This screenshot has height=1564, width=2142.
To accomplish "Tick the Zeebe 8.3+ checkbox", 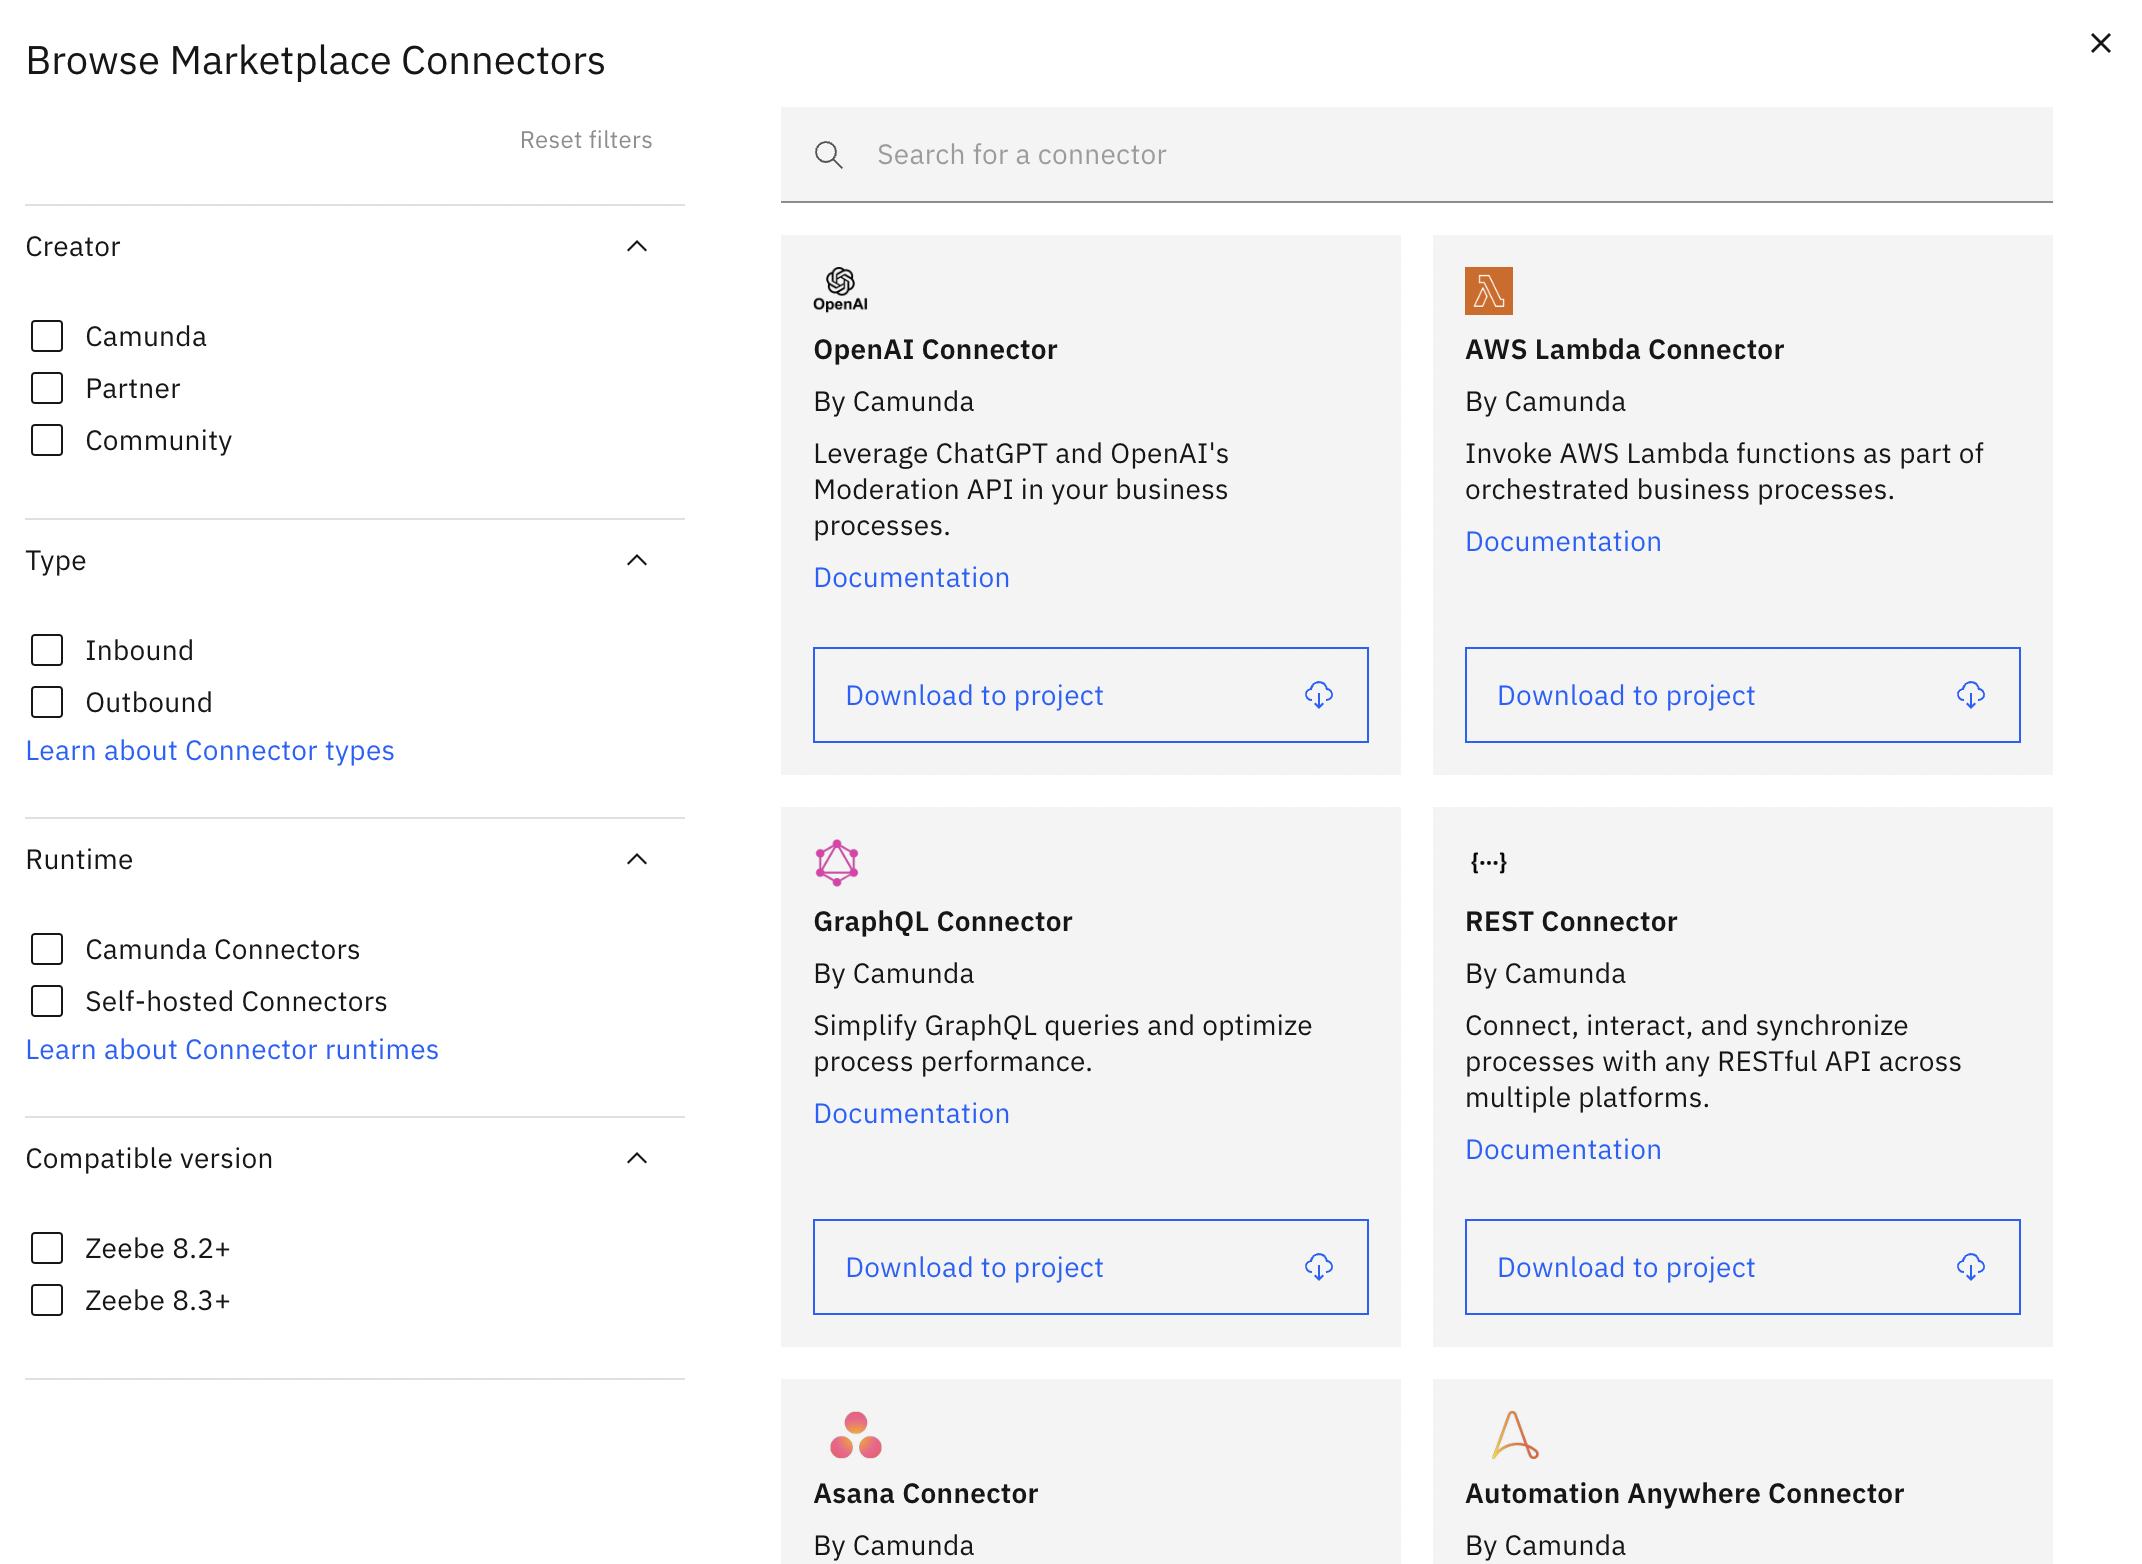I will click(x=47, y=1300).
